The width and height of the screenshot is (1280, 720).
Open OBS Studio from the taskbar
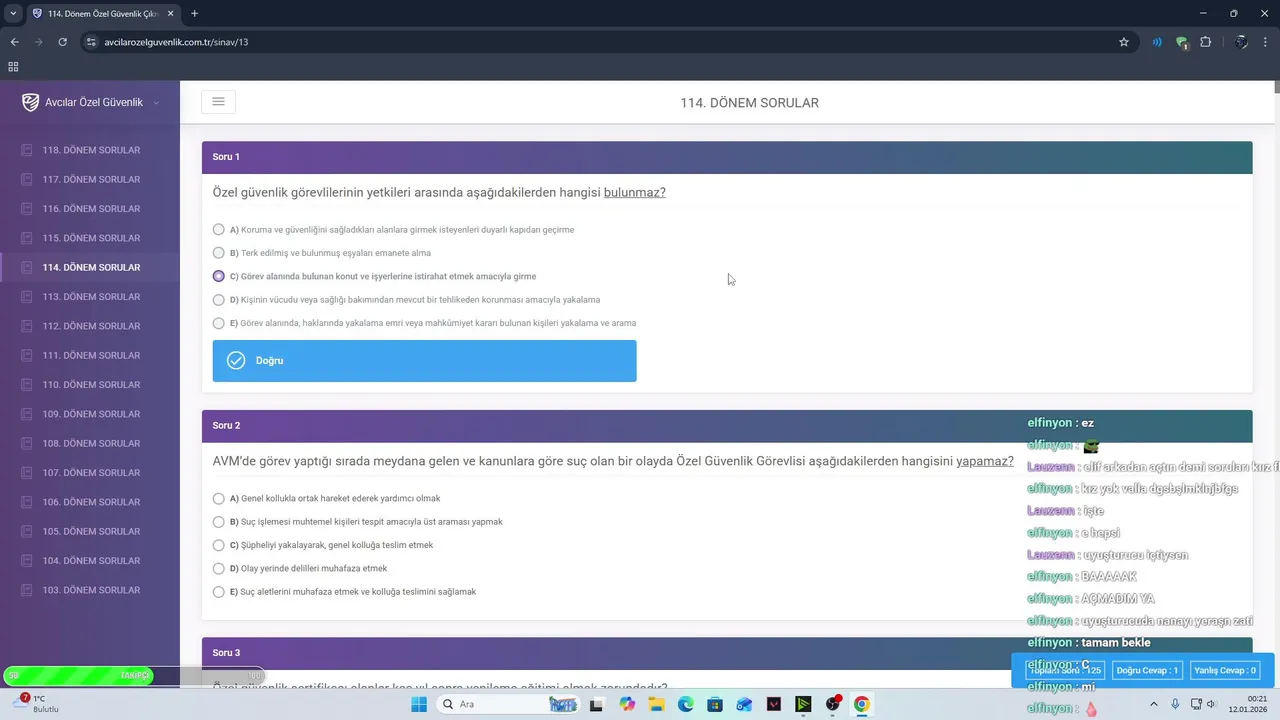[x=833, y=704]
